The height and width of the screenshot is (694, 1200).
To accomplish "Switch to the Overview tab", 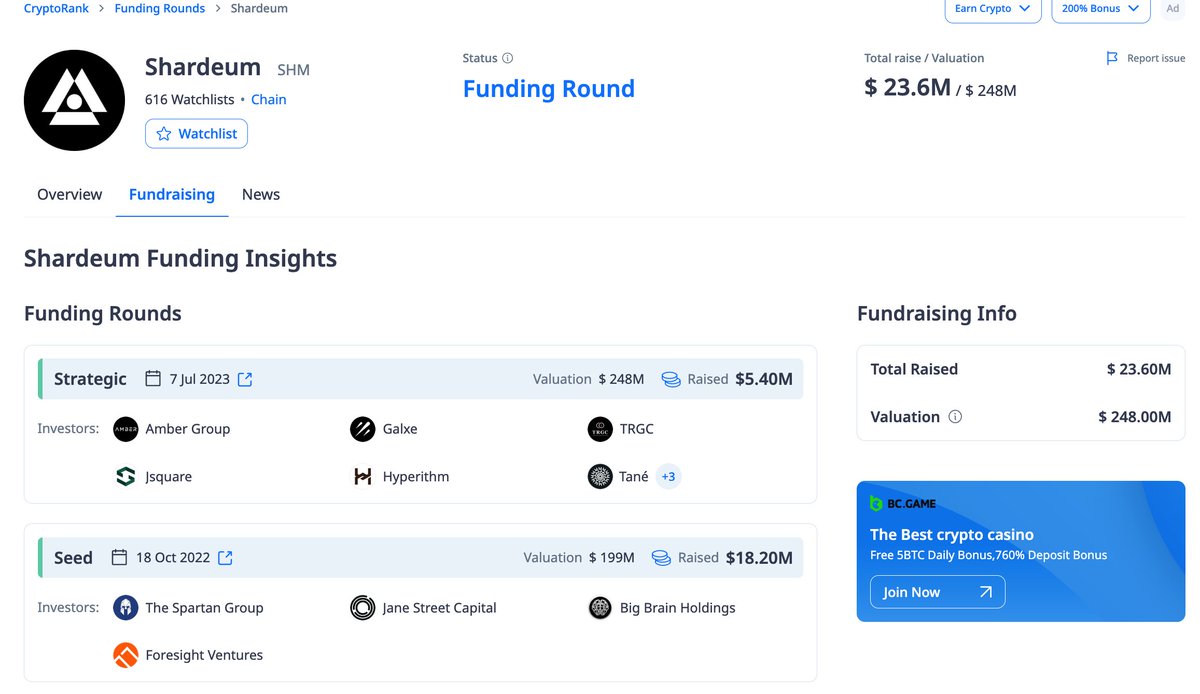I will pyautogui.click(x=70, y=194).
